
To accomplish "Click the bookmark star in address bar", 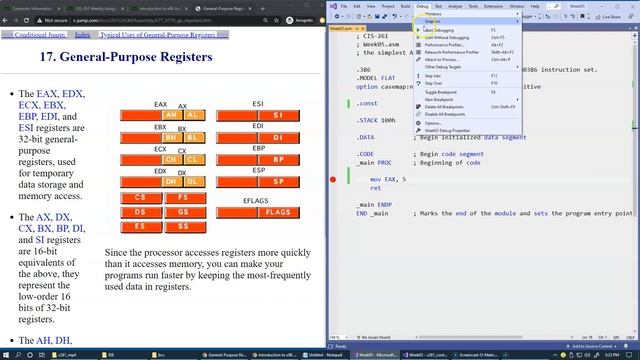I will click(x=276, y=20).
